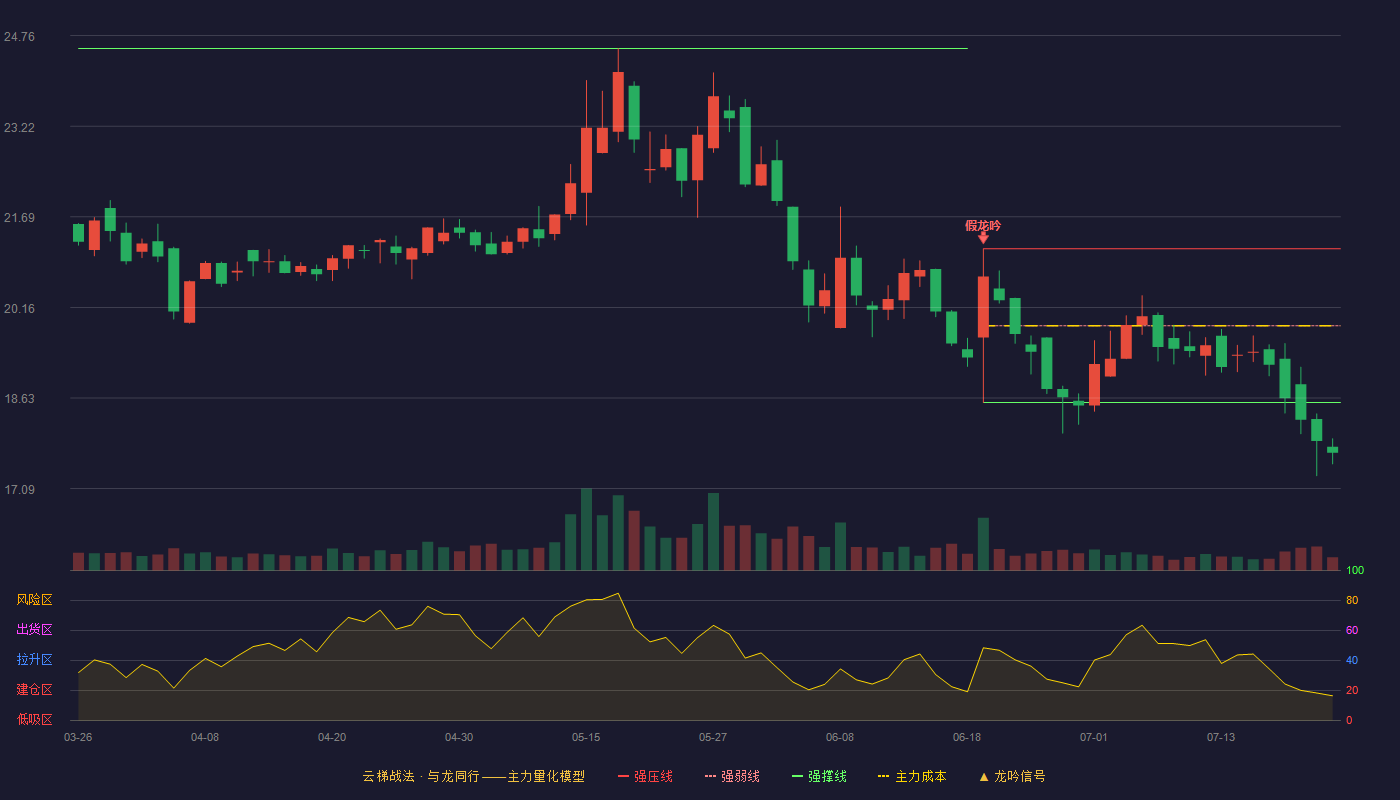
Task: Click the magenta 60 indicator axis value
Action: pyautogui.click(x=1352, y=631)
